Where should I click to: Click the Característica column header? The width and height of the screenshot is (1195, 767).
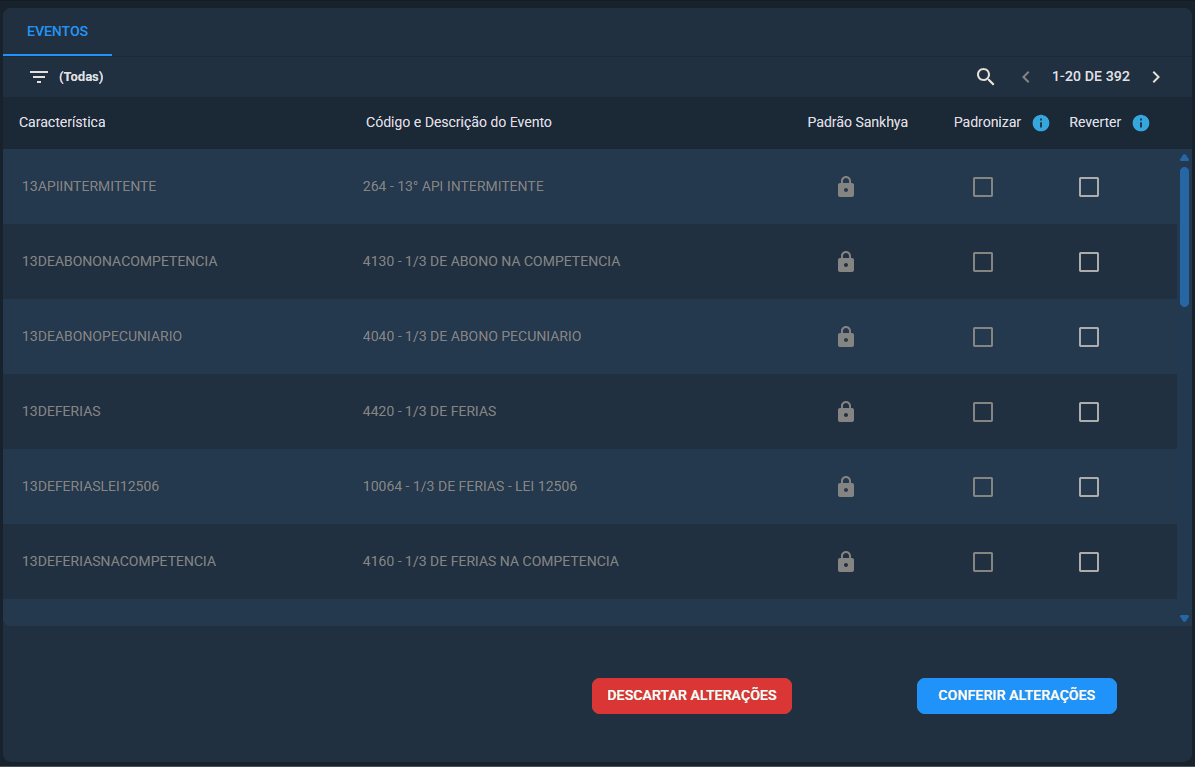coord(62,122)
